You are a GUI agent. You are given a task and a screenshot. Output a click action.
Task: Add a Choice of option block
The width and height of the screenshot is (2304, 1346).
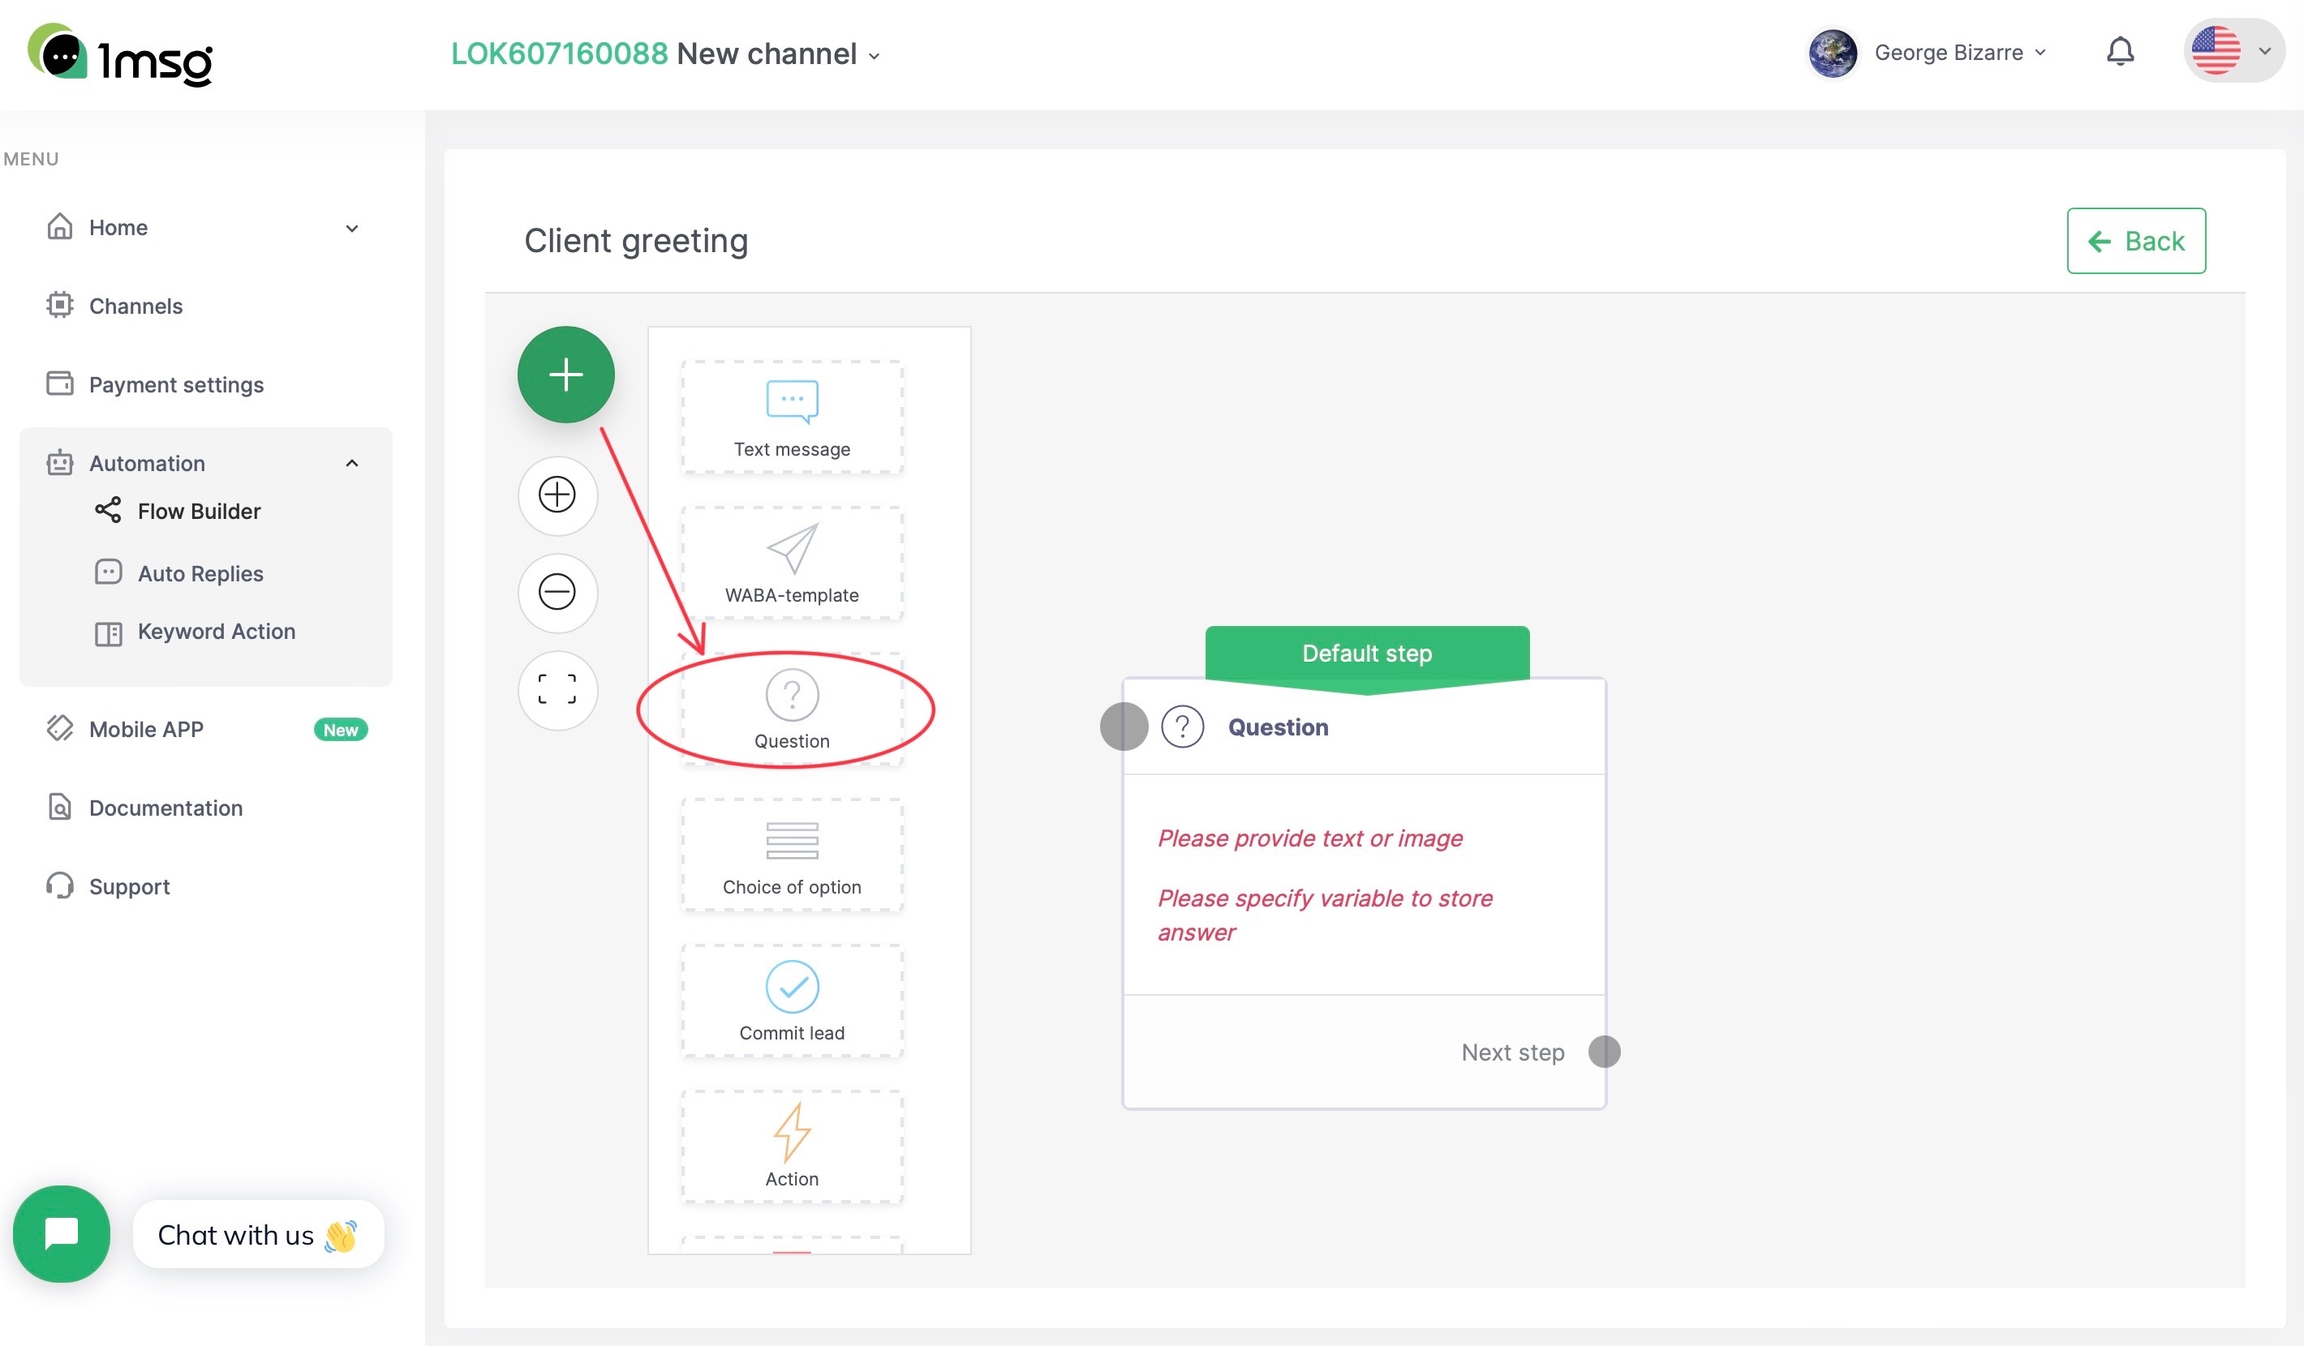point(791,855)
